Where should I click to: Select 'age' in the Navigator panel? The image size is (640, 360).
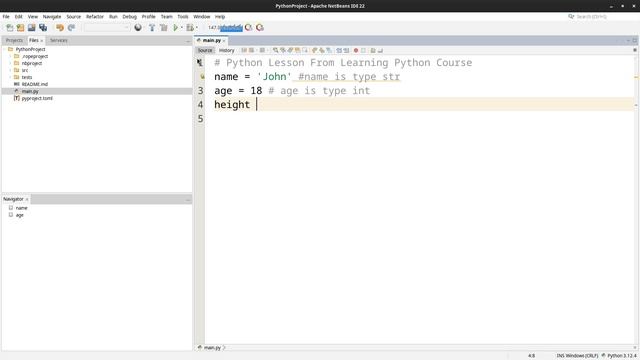[20, 215]
